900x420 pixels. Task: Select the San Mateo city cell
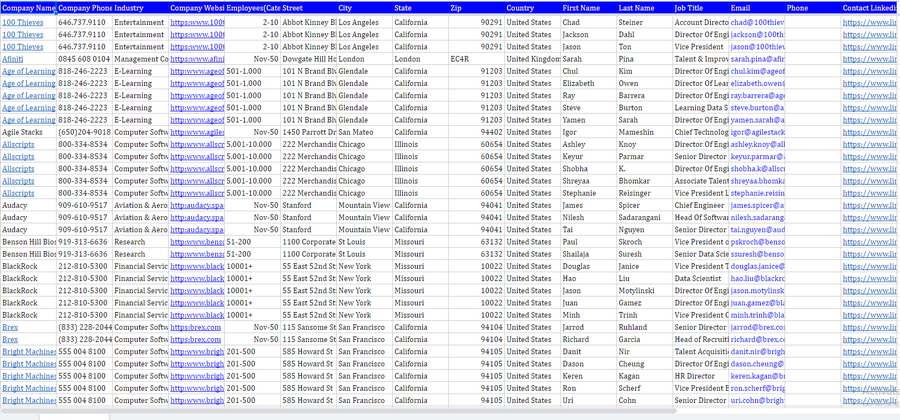[x=365, y=132]
